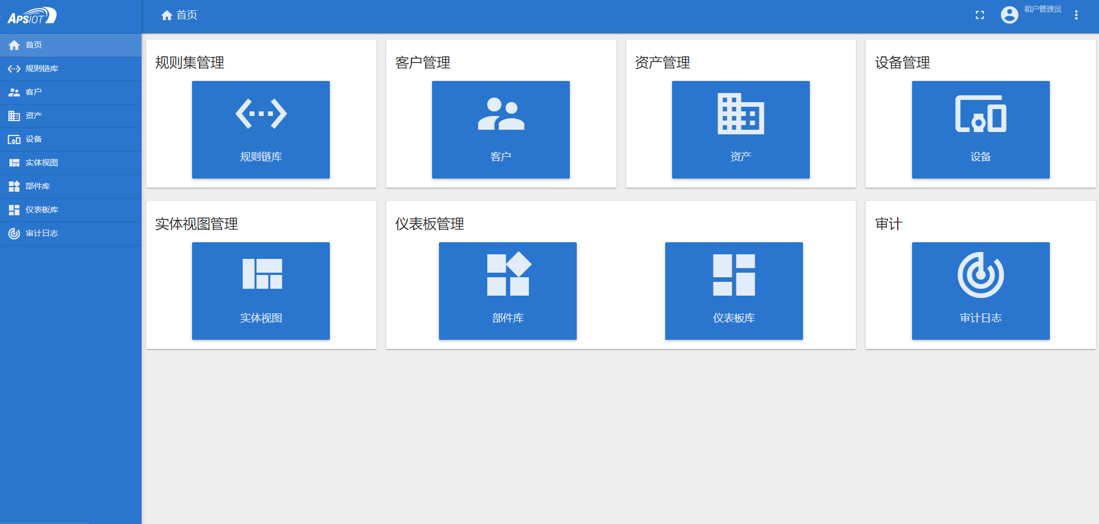Image resolution: width=1099 pixels, height=524 pixels.
Task: Open the three-dot more options menu
Action: pyautogui.click(x=1077, y=15)
